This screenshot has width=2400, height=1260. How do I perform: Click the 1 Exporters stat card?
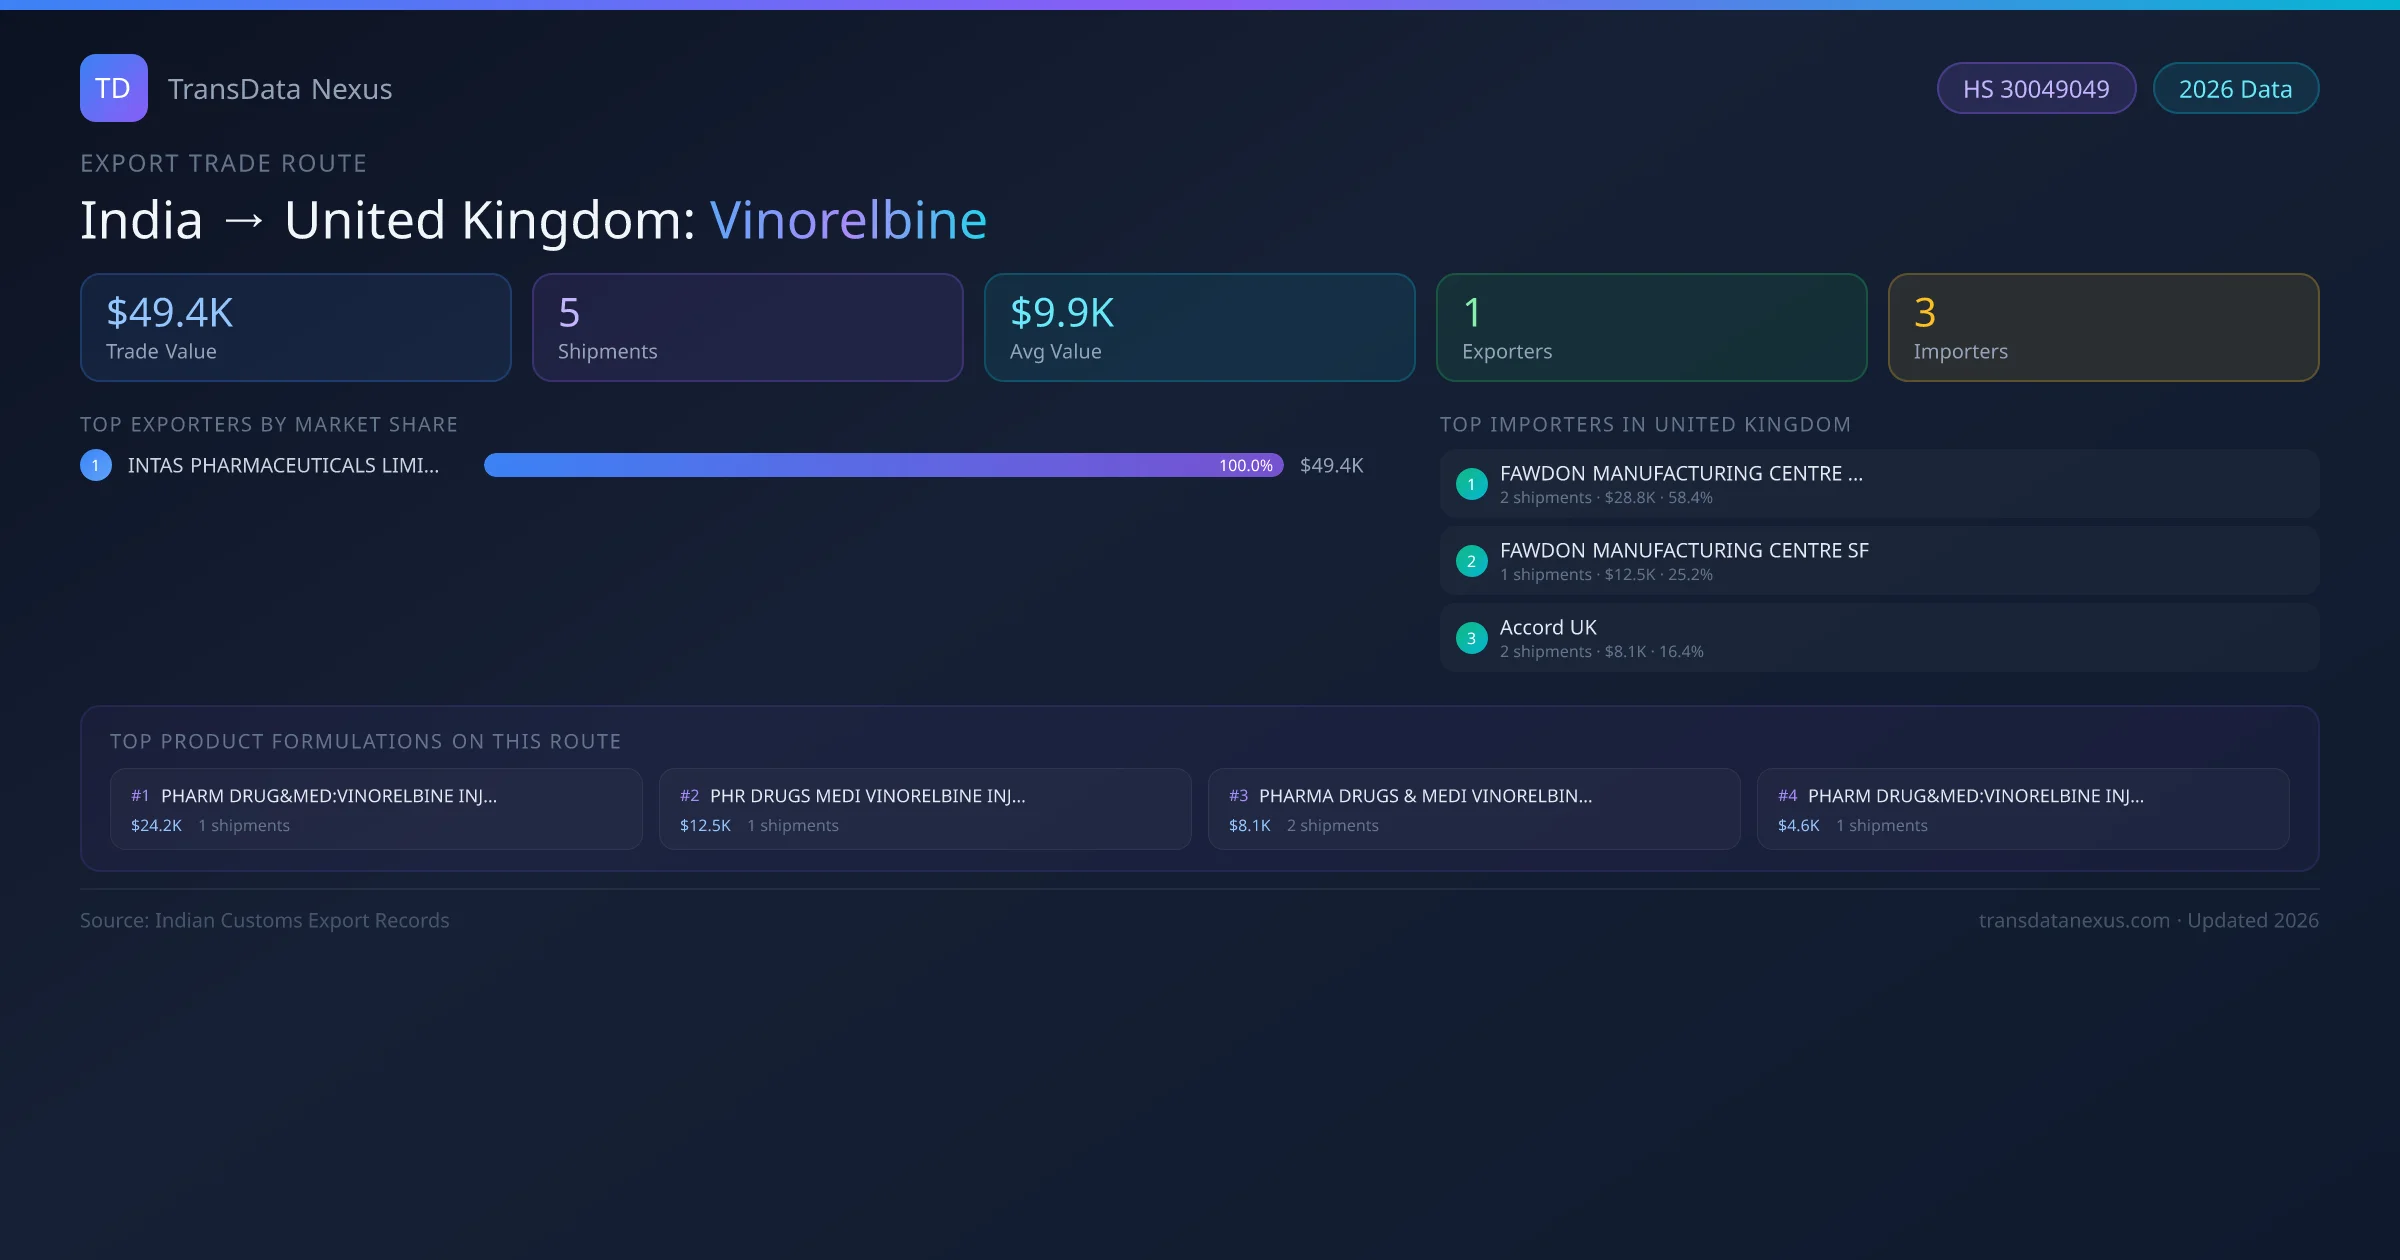(1651, 328)
